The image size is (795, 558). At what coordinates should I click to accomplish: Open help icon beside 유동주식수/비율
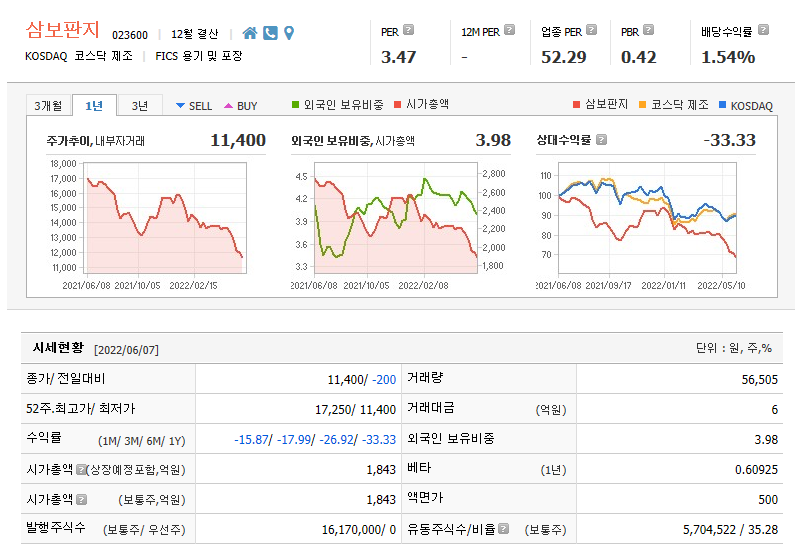point(503,529)
